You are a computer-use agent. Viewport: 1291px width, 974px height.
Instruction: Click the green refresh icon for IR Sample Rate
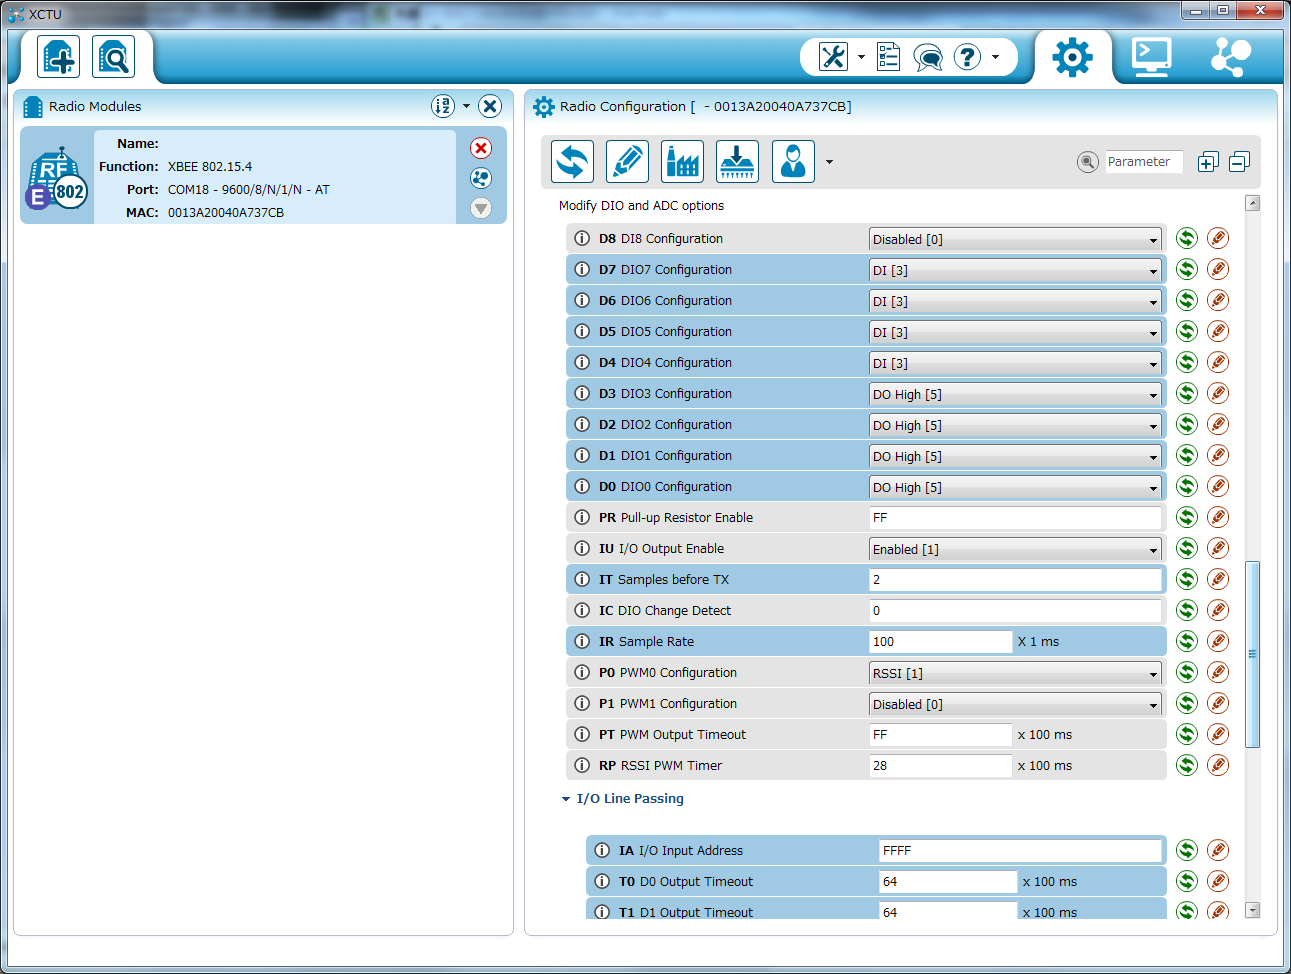(x=1187, y=641)
